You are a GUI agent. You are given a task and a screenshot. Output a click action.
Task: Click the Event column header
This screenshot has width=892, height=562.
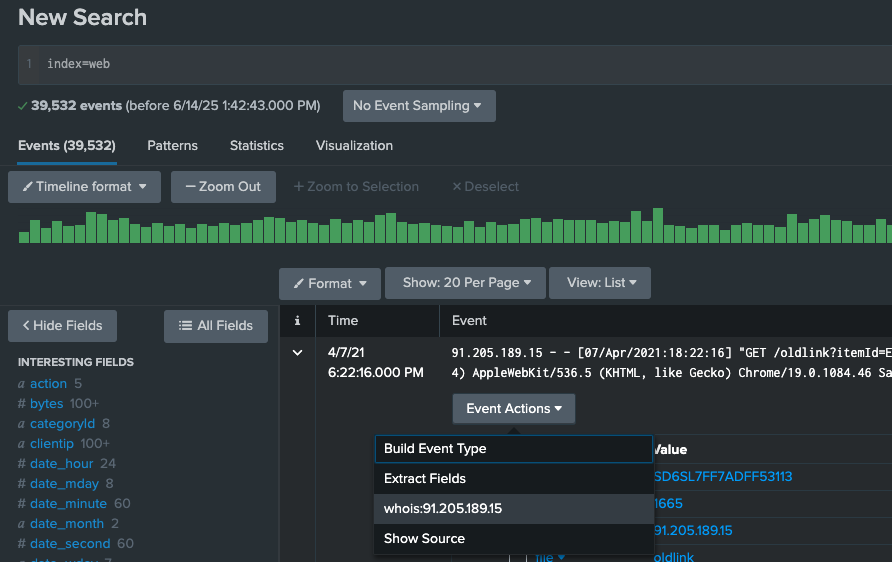point(469,321)
